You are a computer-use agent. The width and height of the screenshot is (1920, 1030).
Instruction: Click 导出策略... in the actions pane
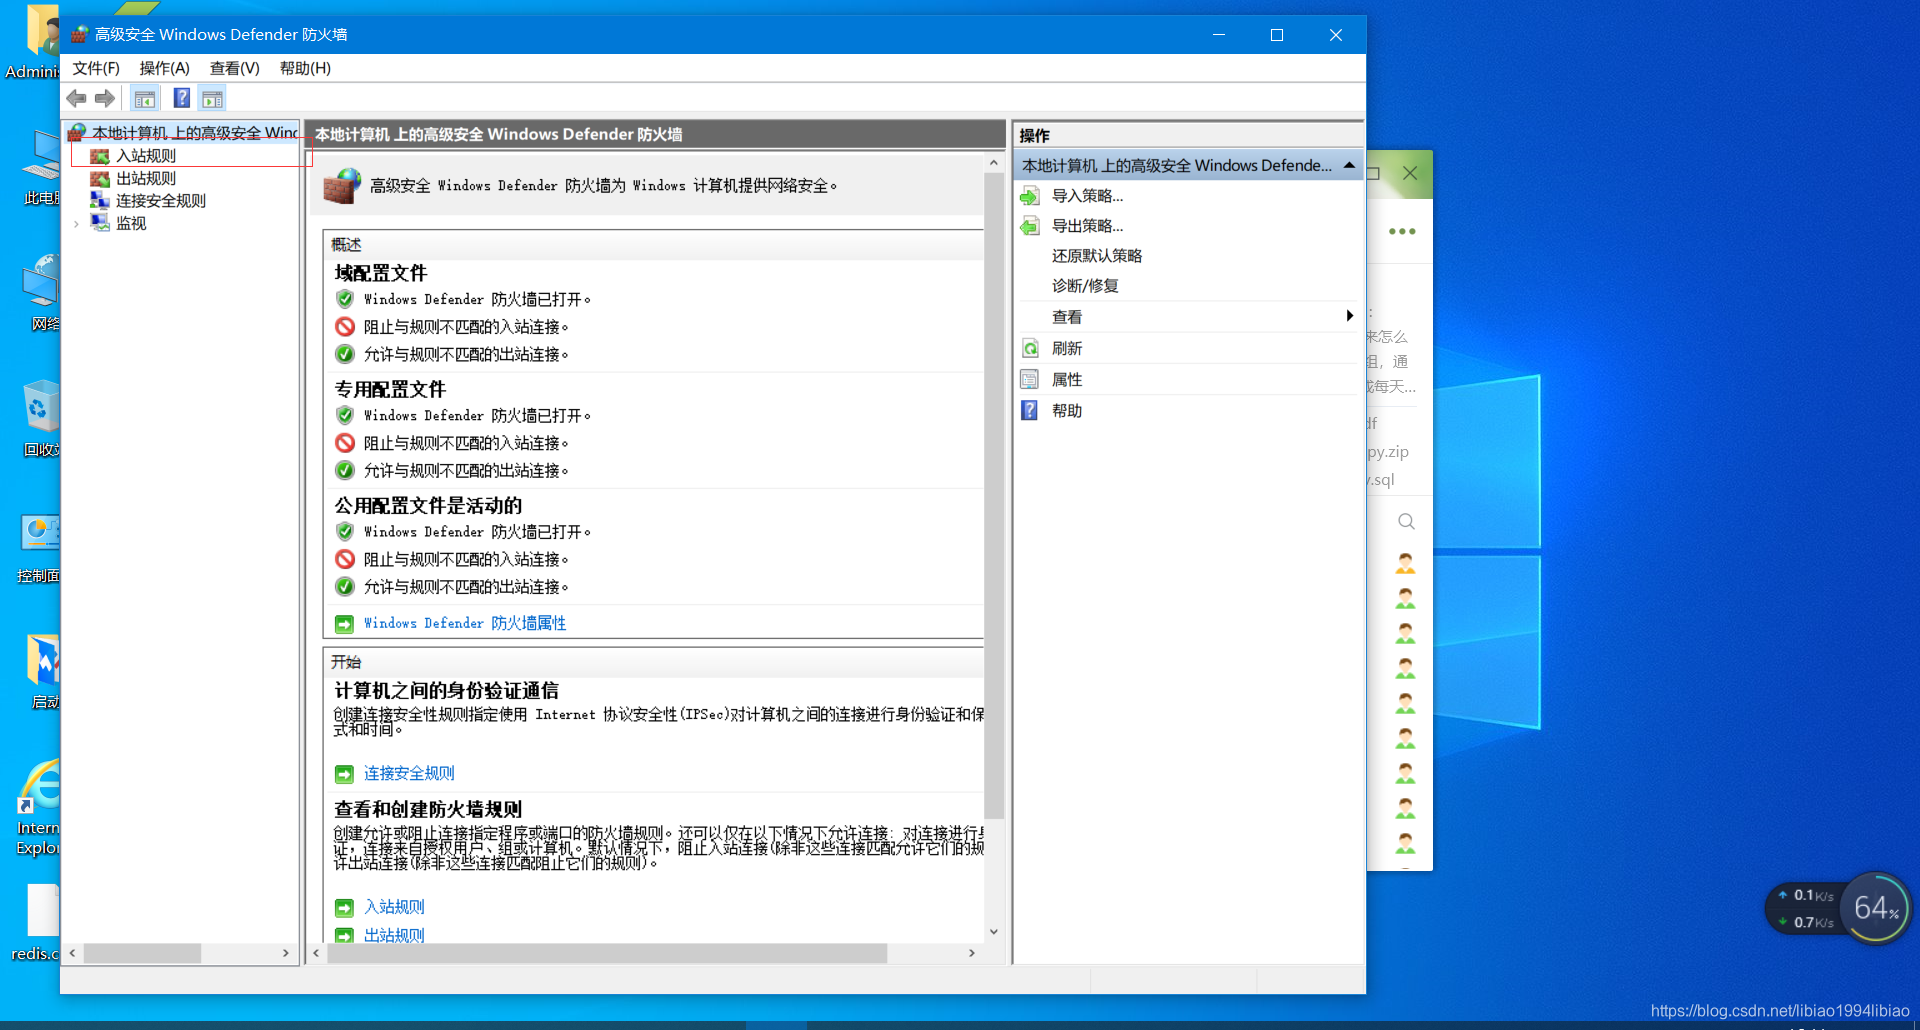(x=1087, y=226)
